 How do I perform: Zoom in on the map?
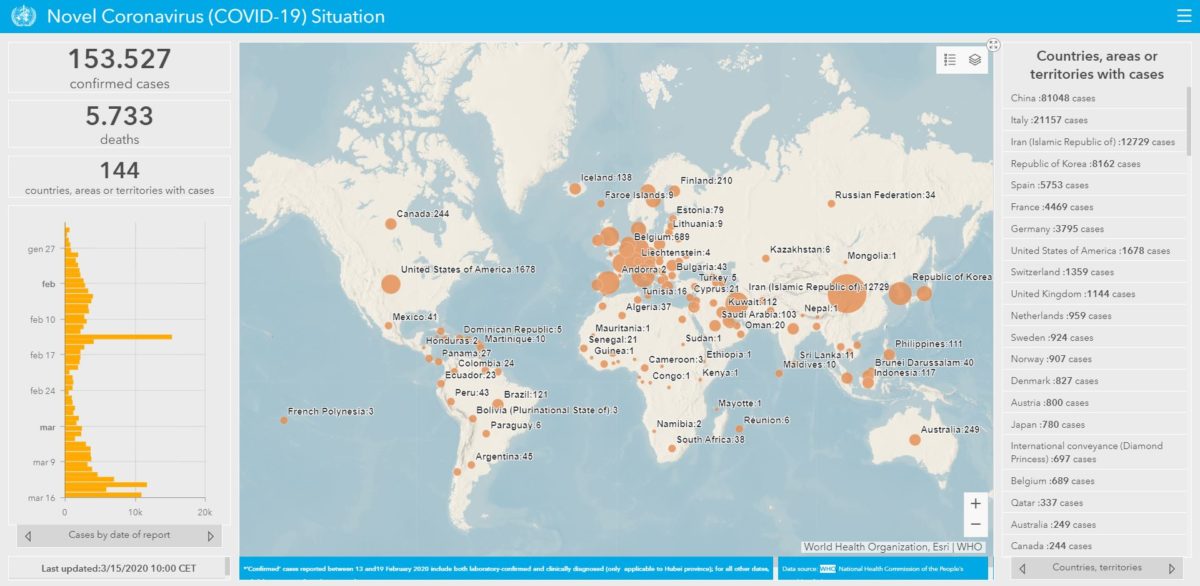tap(975, 504)
